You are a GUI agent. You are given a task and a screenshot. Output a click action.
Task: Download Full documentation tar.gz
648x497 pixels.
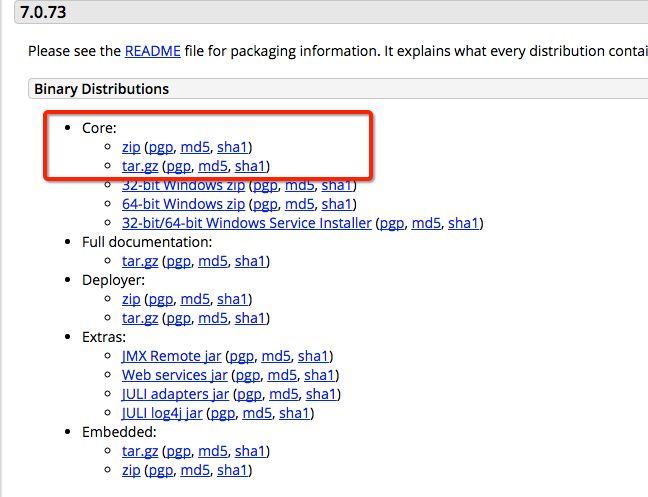(140, 261)
